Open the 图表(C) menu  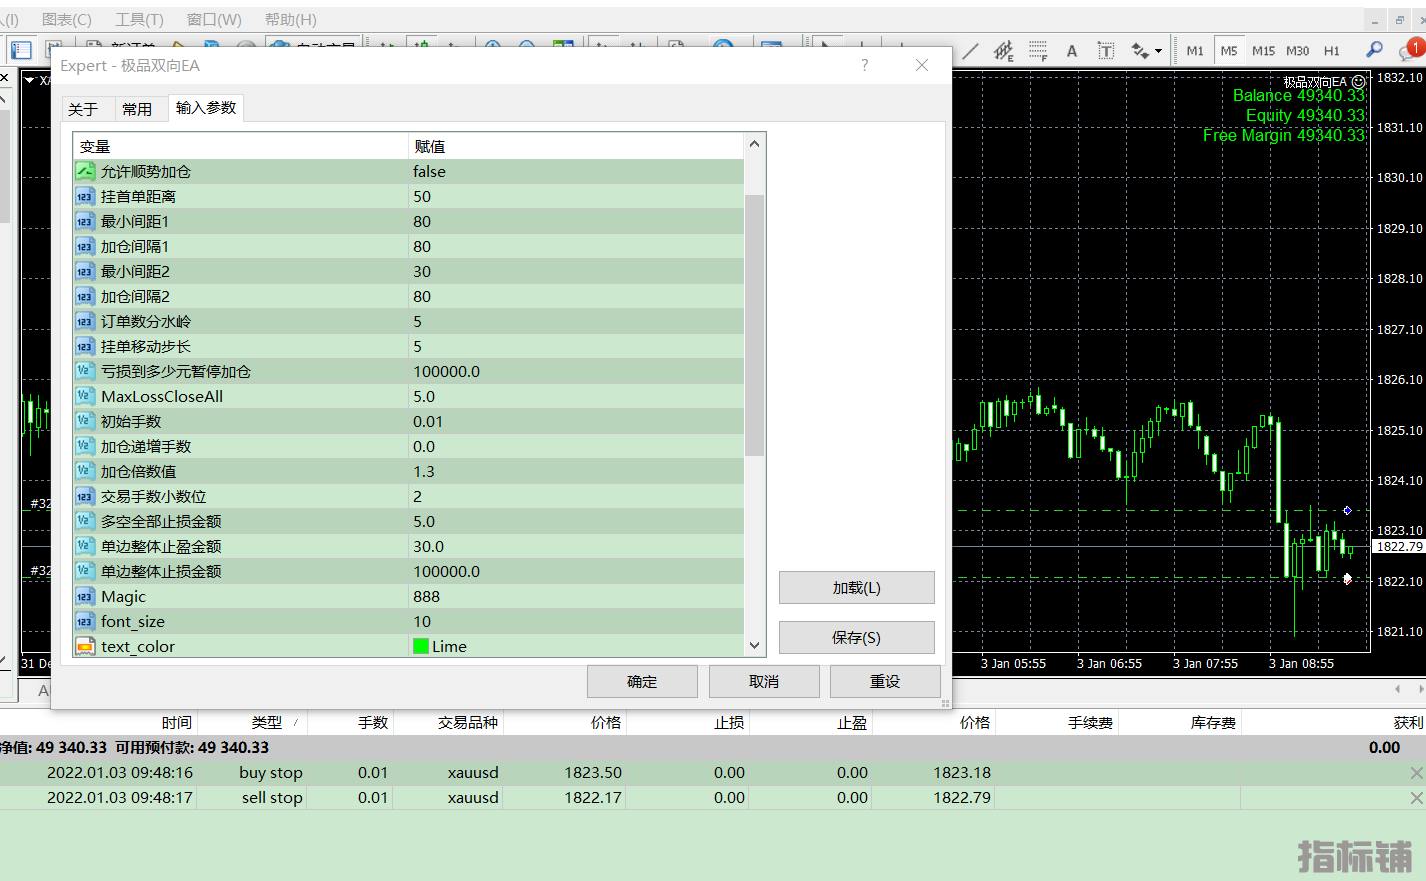(67, 19)
